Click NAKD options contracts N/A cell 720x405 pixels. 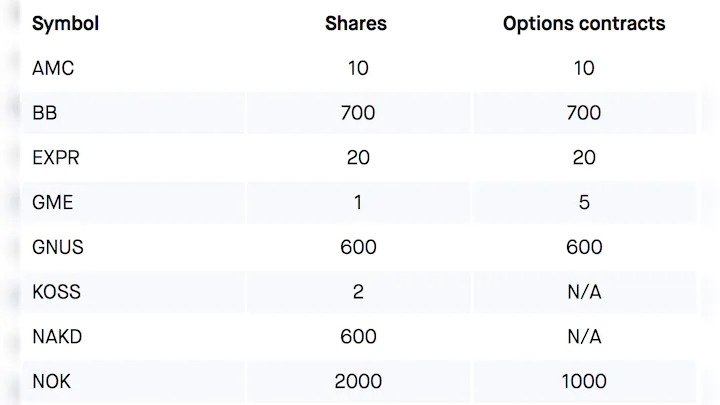tap(584, 337)
